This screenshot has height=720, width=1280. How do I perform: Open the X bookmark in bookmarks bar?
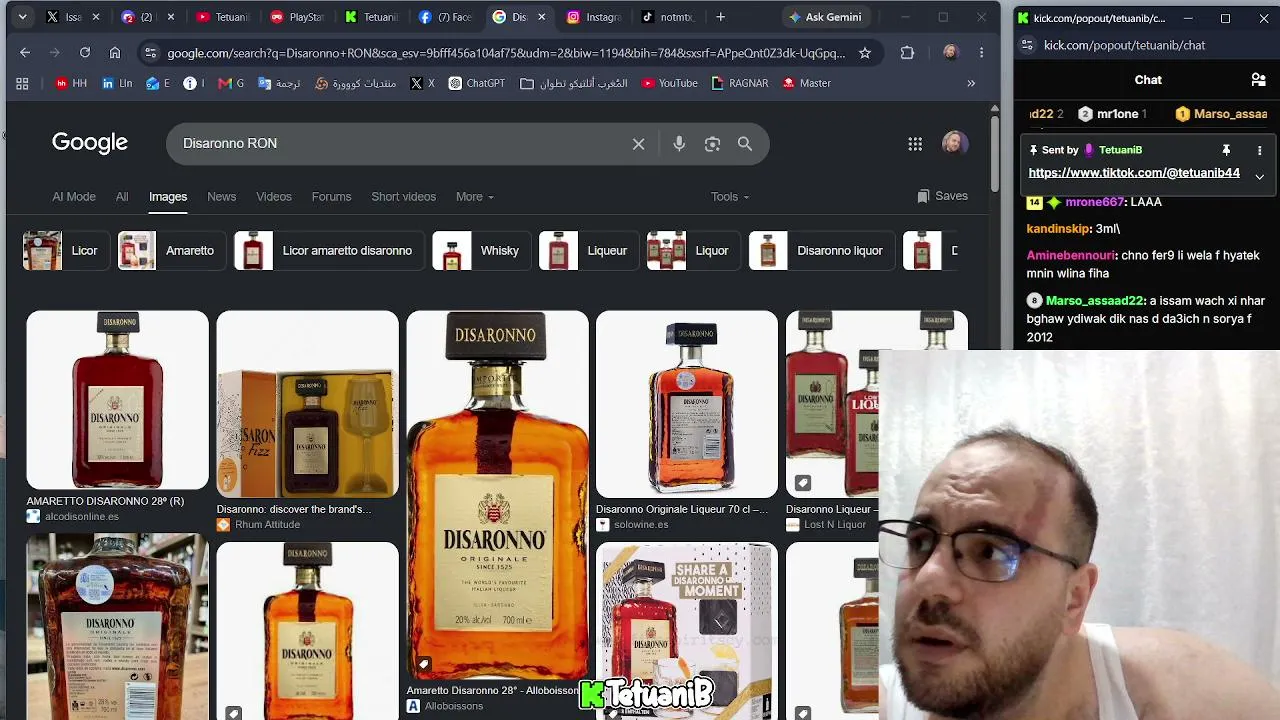(423, 83)
